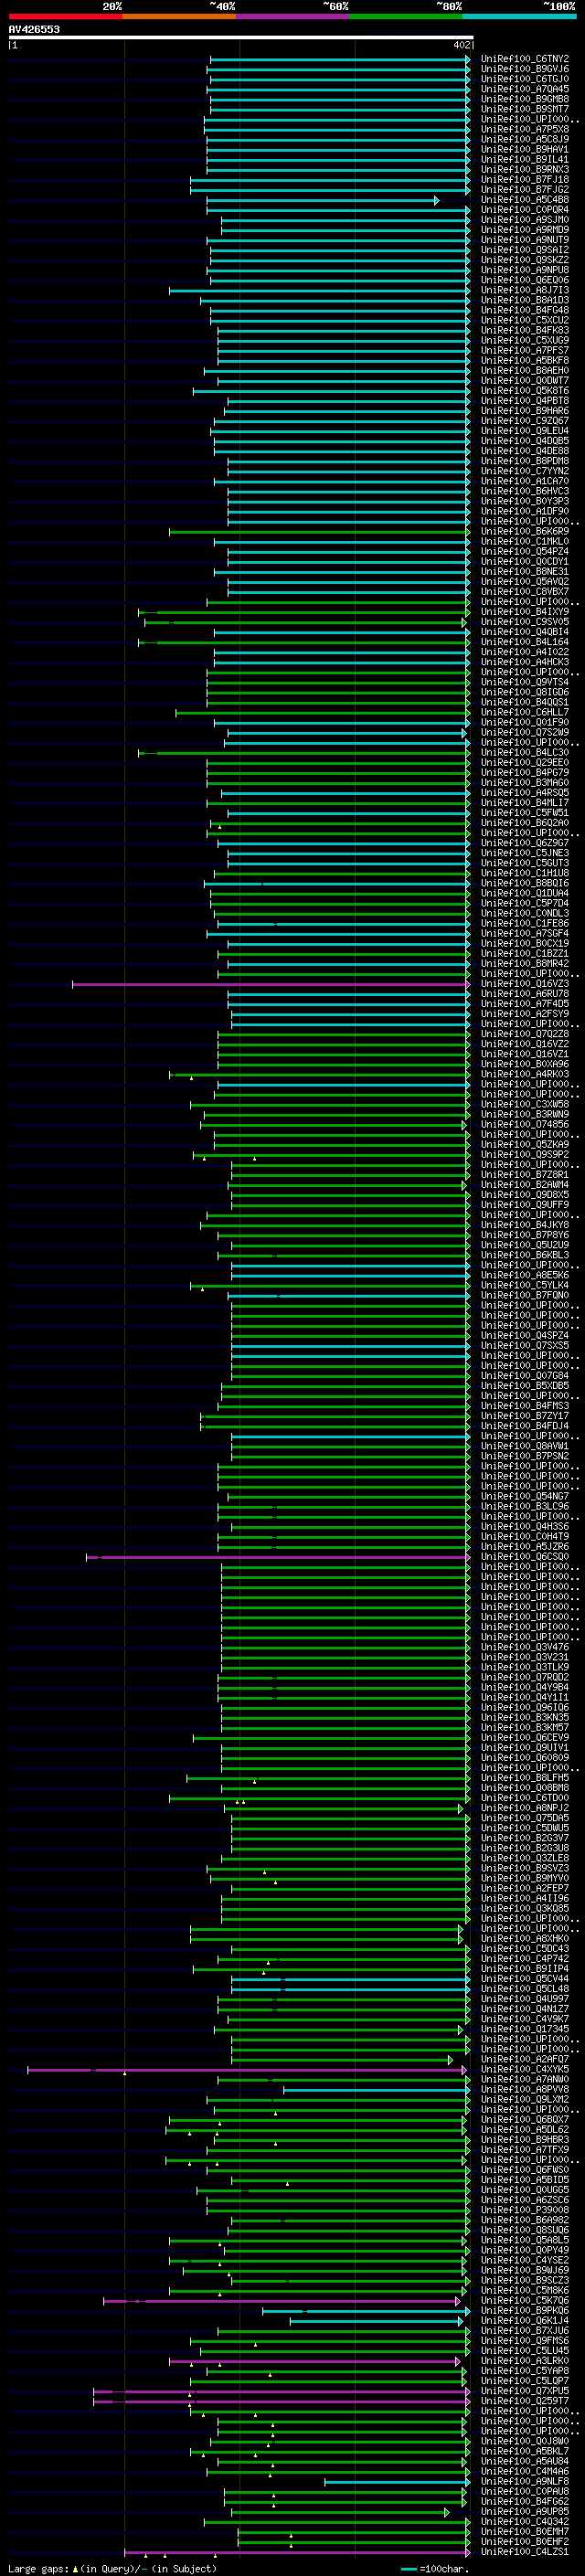Select the UniRef100_B4JKY8 label

(x=525, y=1225)
